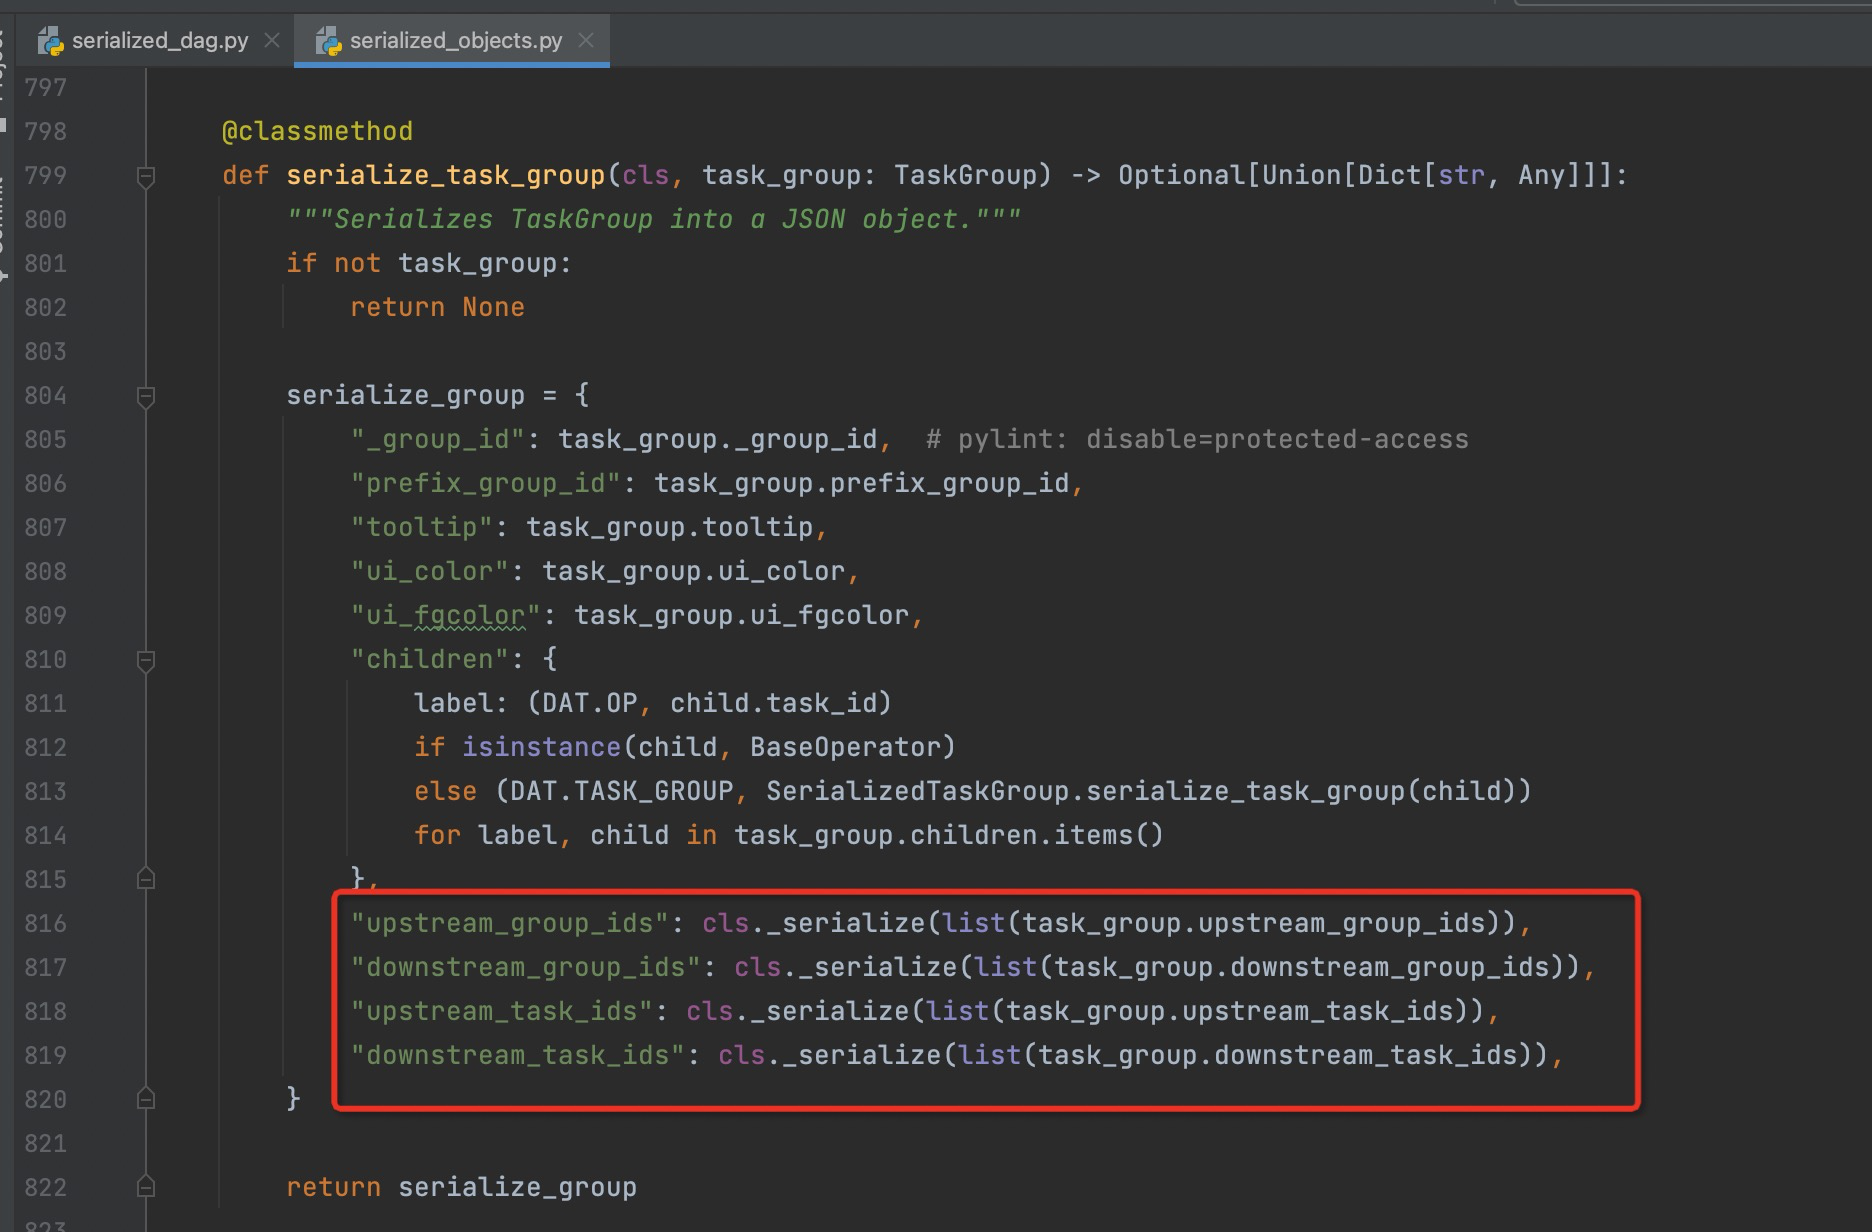
Task: Collapse the serialize_group dict at line 804
Action: [x=146, y=396]
